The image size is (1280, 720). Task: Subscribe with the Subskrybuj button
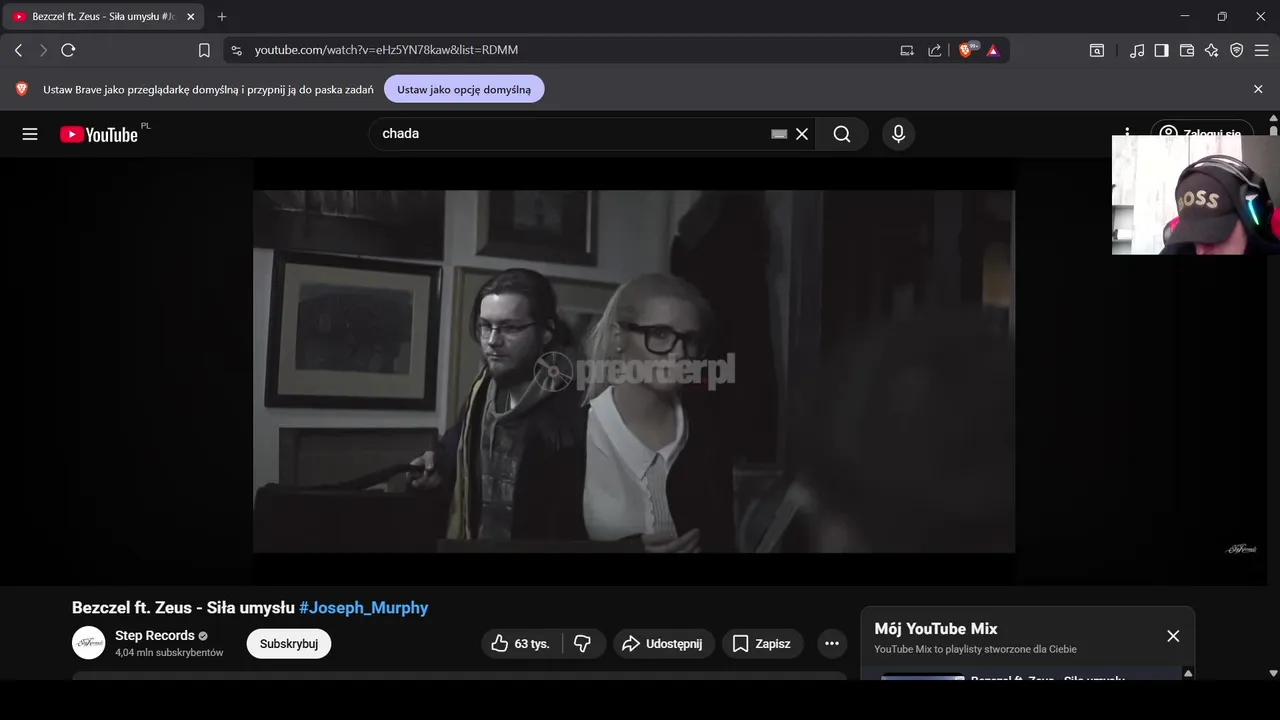[x=289, y=644]
